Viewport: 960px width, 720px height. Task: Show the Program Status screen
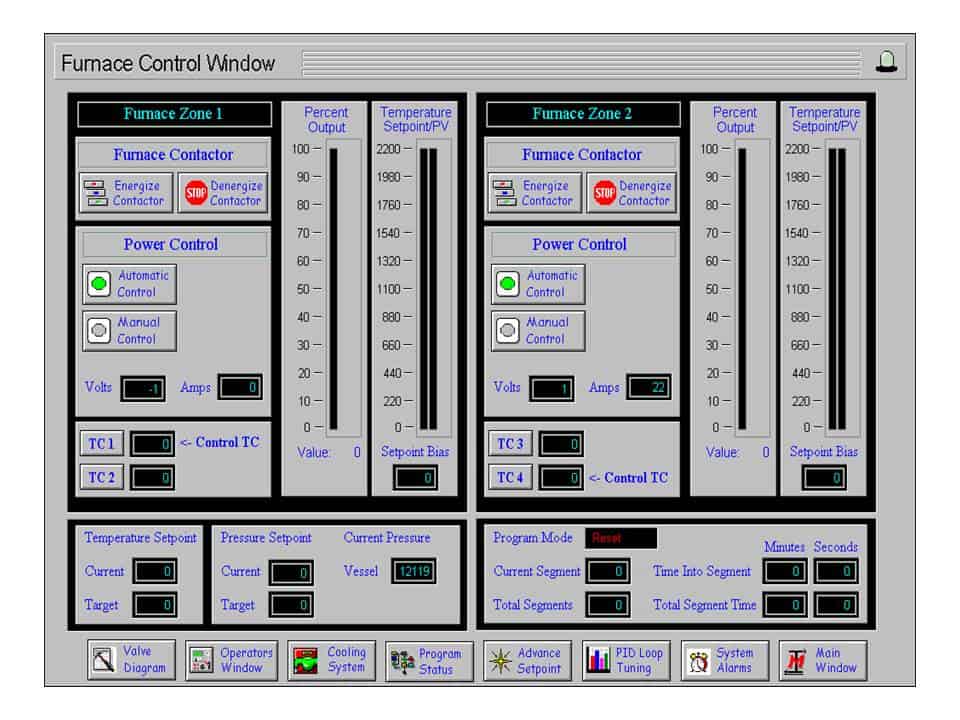(x=427, y=662)
